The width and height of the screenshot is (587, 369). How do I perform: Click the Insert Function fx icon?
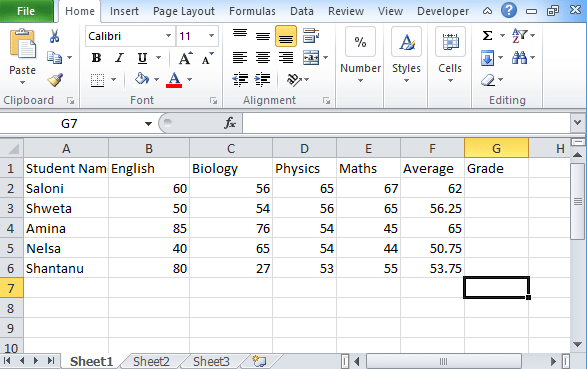click(x=229, y=123)
